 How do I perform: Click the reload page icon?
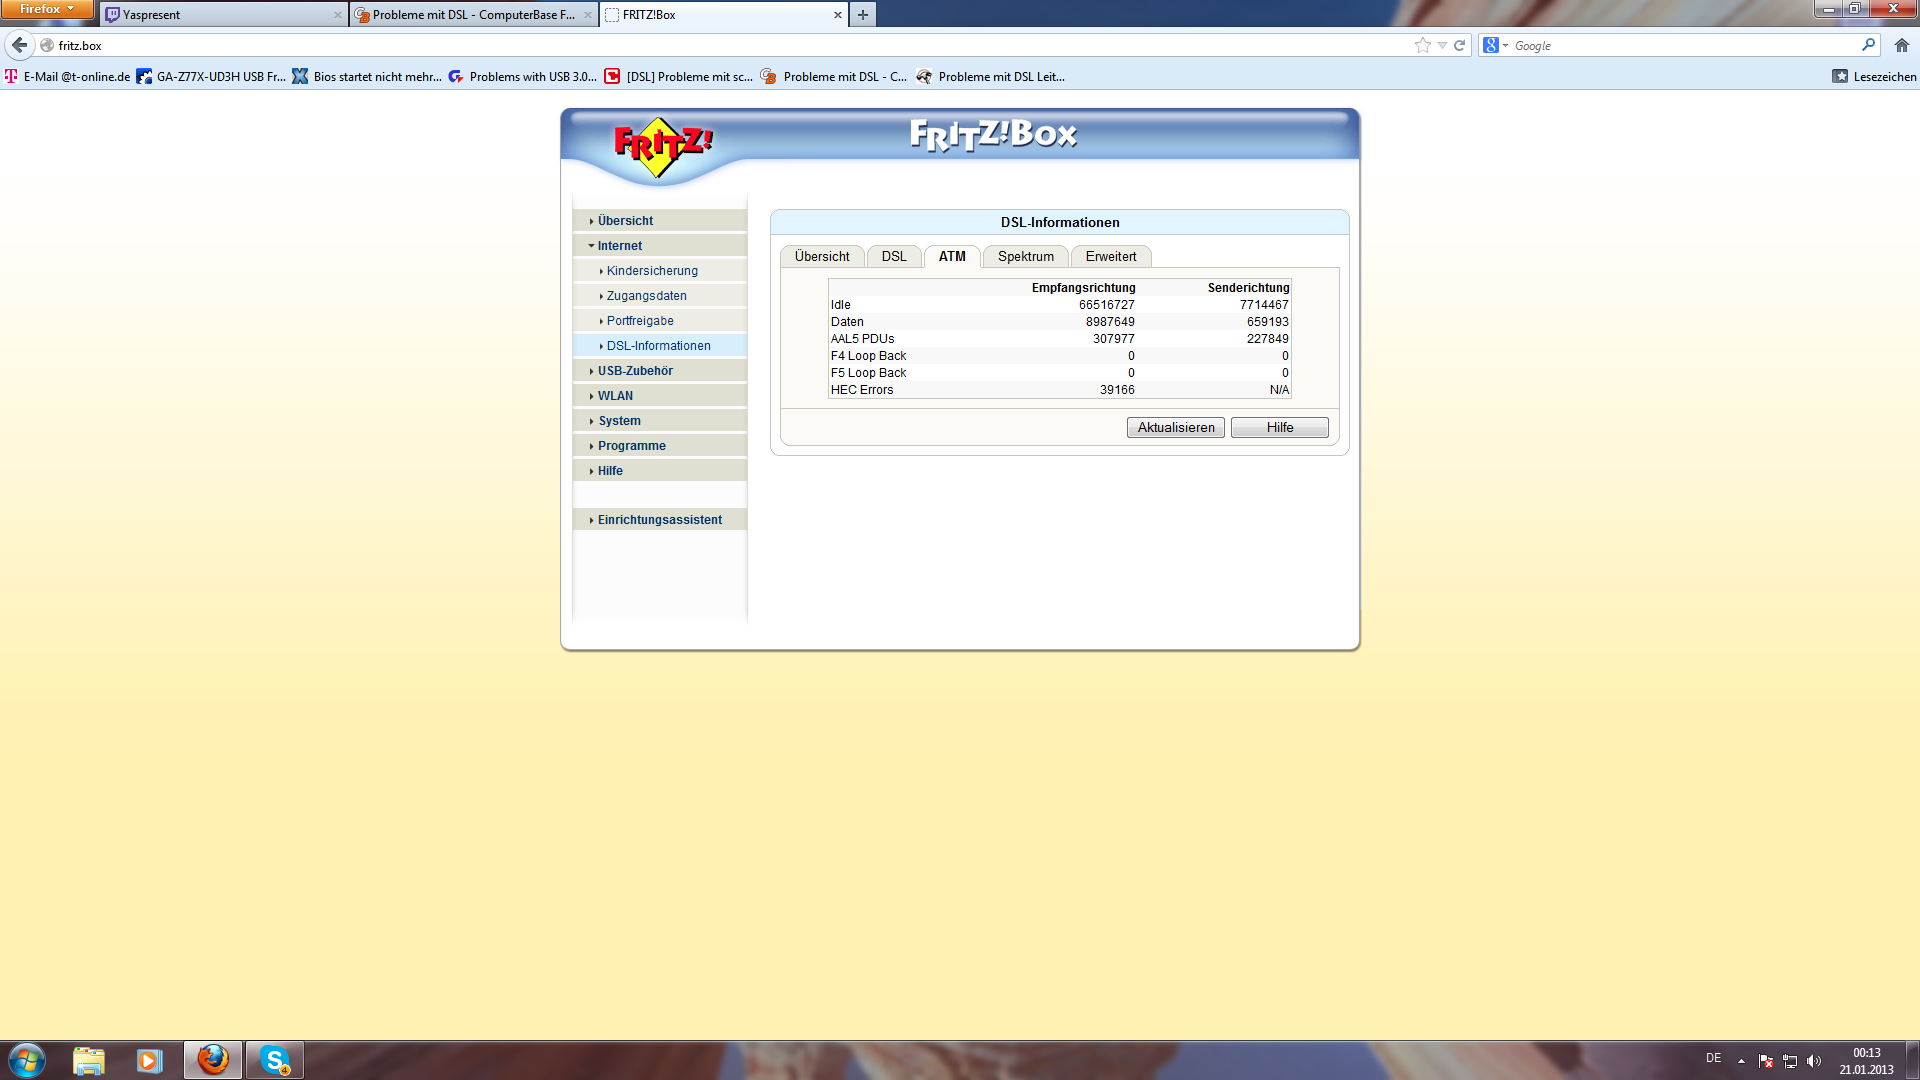(1459, 45)
